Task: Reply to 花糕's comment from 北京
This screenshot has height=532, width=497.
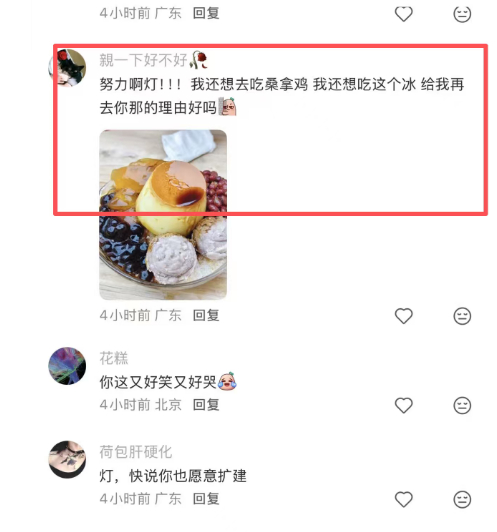Action: [x=206, y=405]
